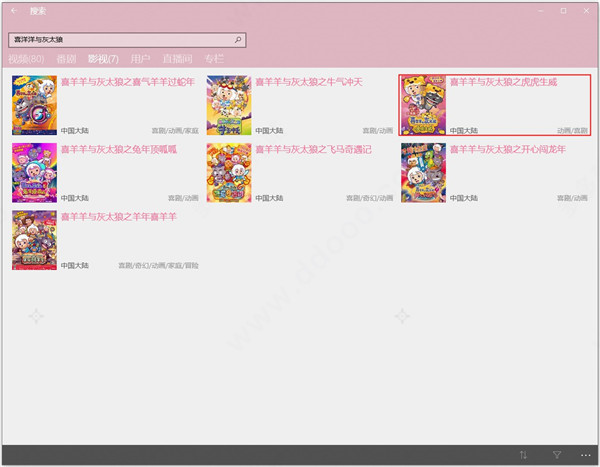This screenshot has width=600, height=467.
Task: Click genre text 喜剧/动画/家庭
Action: (x=175, y=131)
